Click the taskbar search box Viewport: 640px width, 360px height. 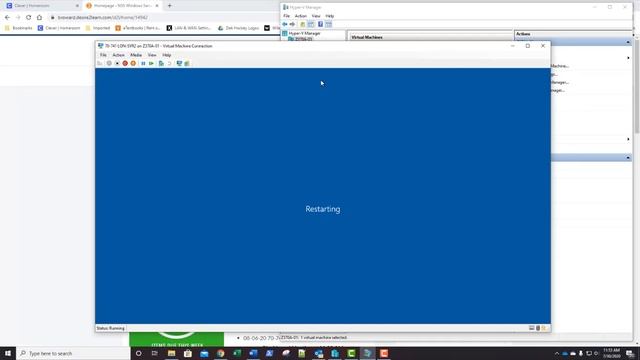tap(73, 353)
